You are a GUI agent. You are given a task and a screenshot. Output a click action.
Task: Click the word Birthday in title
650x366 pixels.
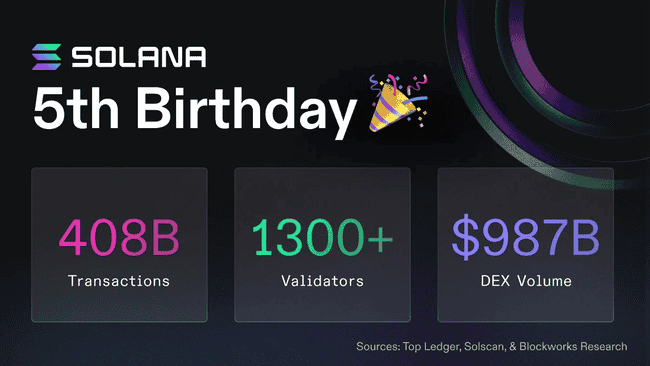[x=246, y=109]
